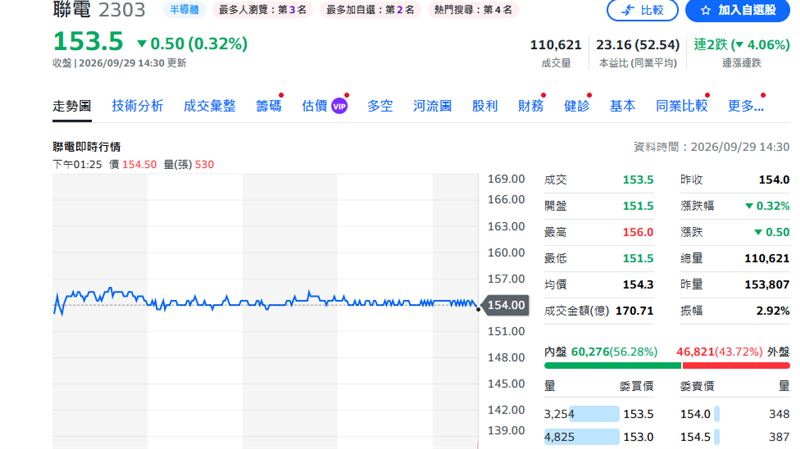This screenshot has height=449, width=800.
Task: Click the 0.50 (0.32%) change value
Action: [x=192, y=44]
